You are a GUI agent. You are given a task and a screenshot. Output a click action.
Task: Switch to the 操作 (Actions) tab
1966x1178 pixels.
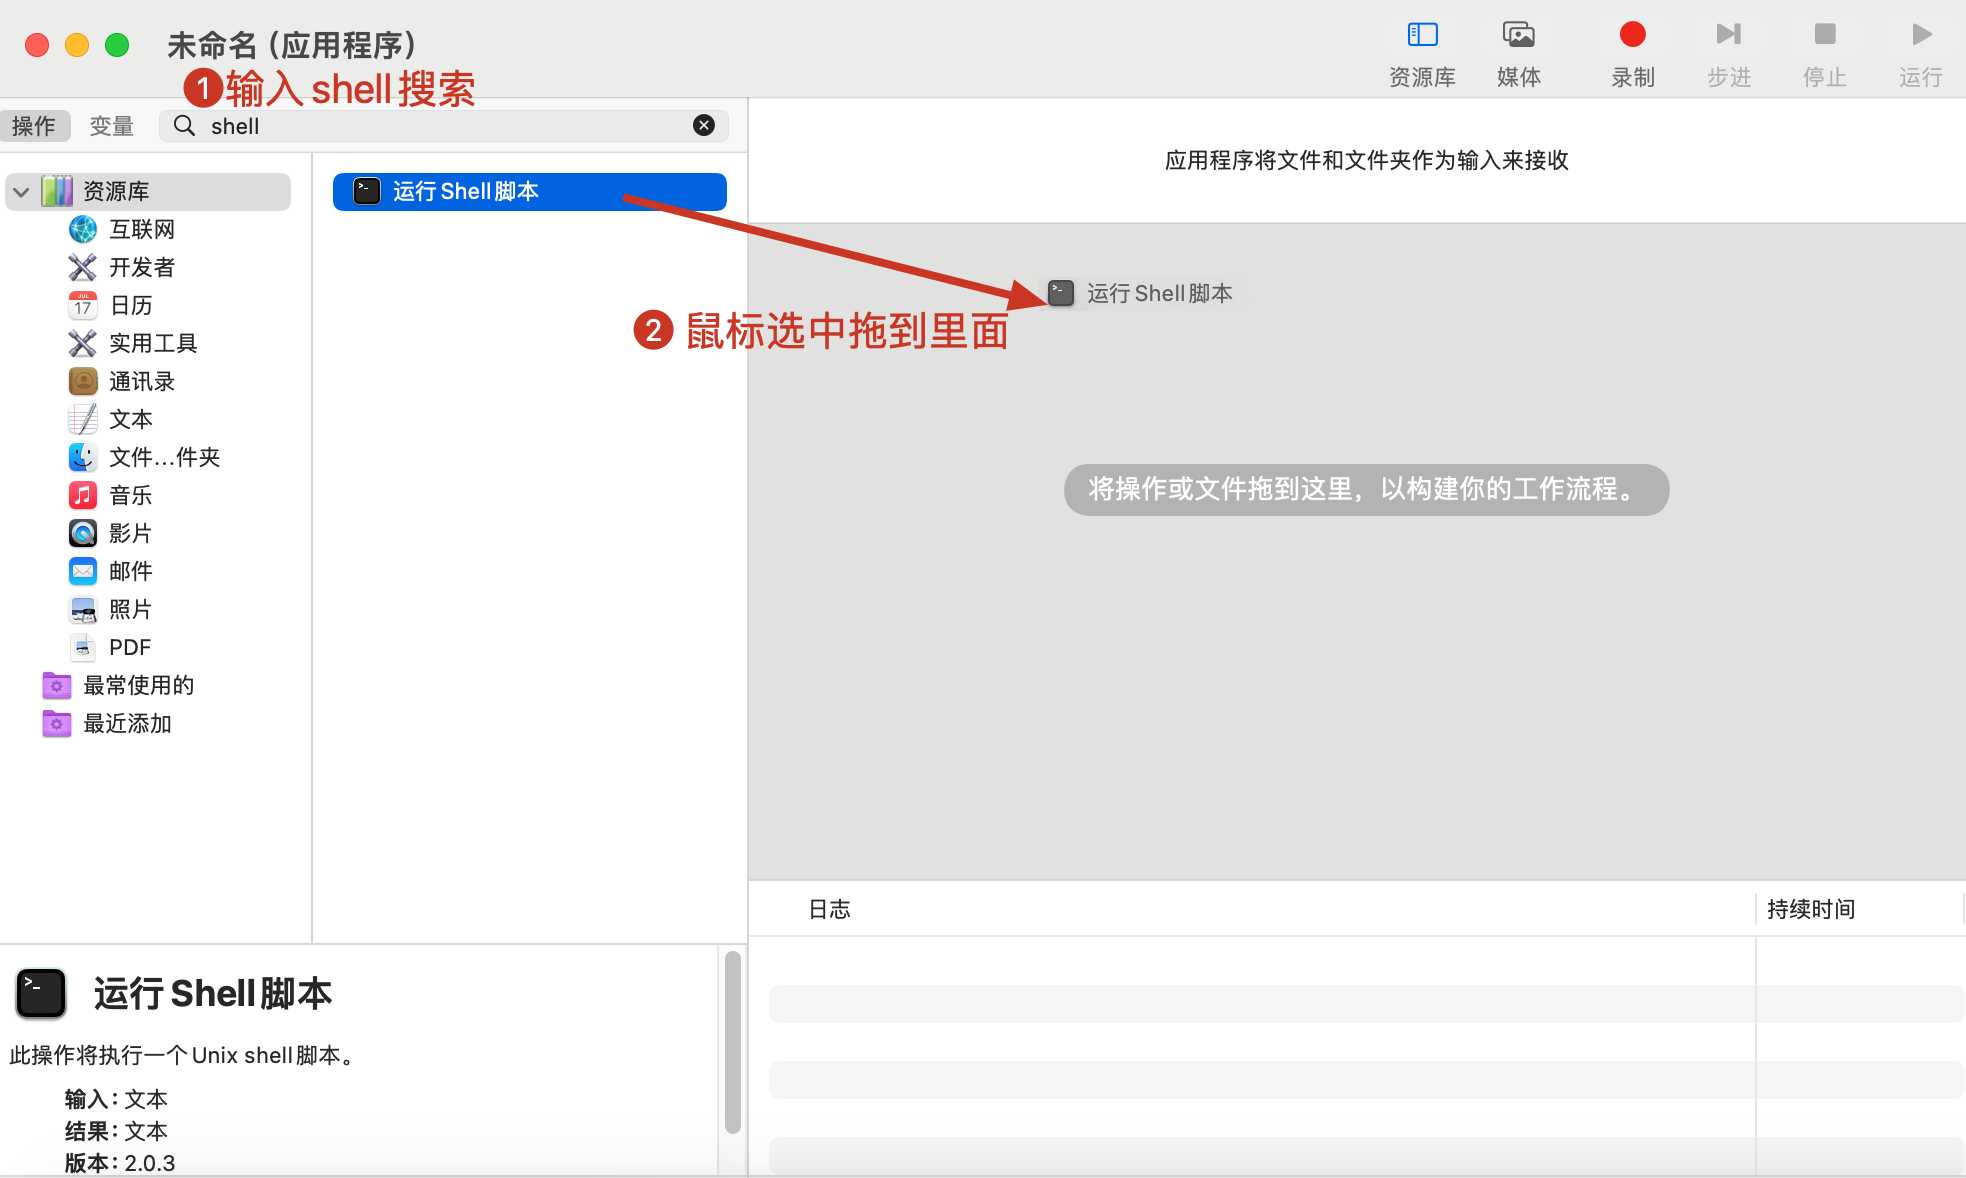coord(34,126)
